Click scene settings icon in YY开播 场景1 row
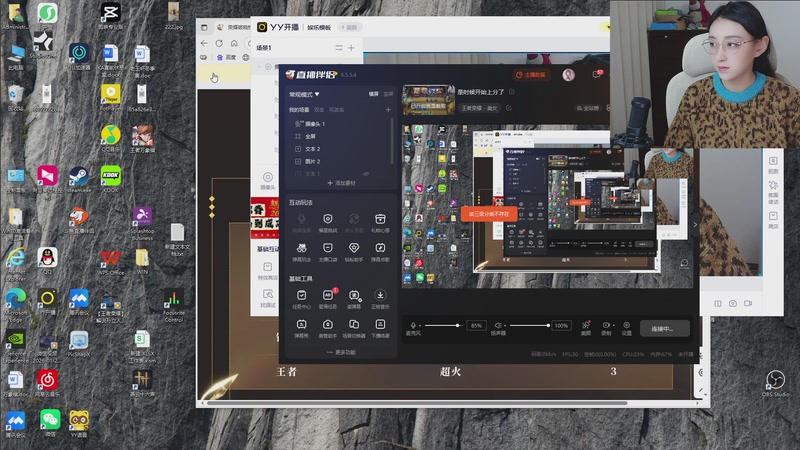The height and width of the screenshot is (450, 800). click(x=339, y=48)
